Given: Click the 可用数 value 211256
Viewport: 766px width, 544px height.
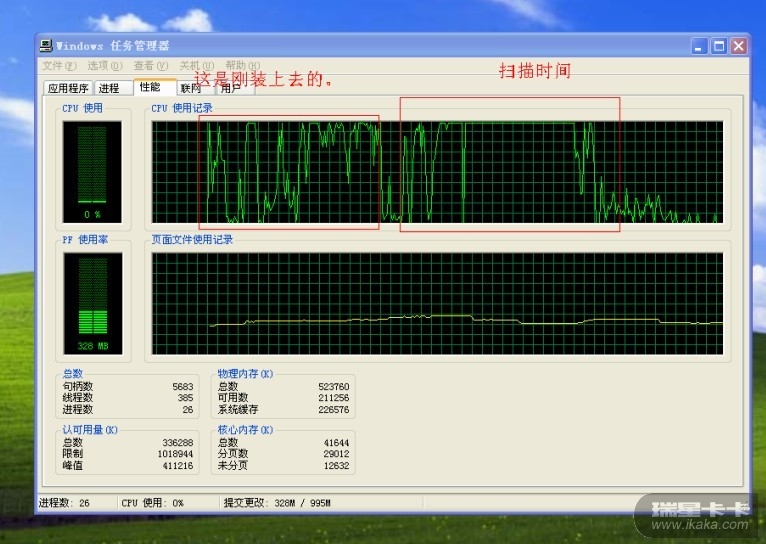Looking at the screenshot, I should [x=334, y=398].
